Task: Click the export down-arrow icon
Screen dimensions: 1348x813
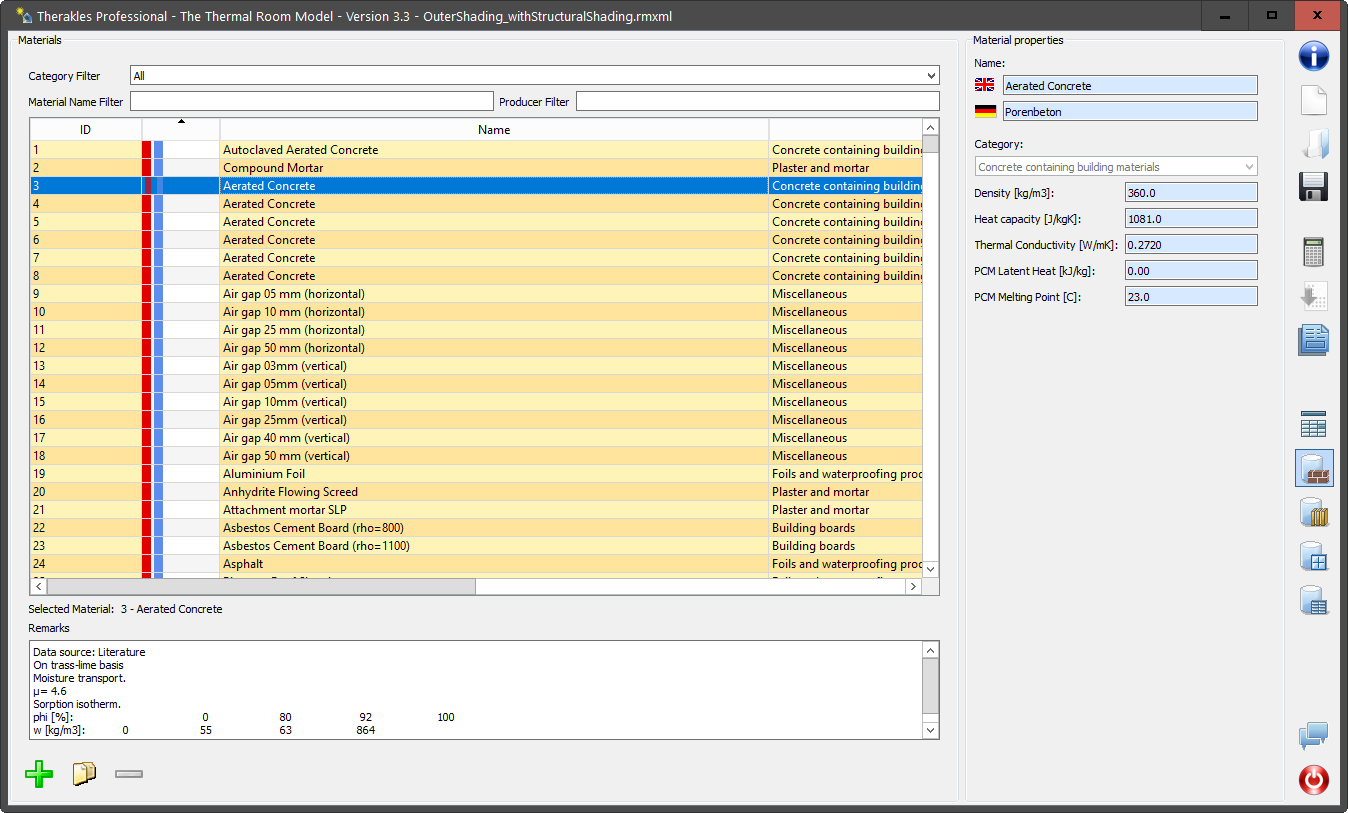Action: pyautogui.click(x=1314, y=297)
